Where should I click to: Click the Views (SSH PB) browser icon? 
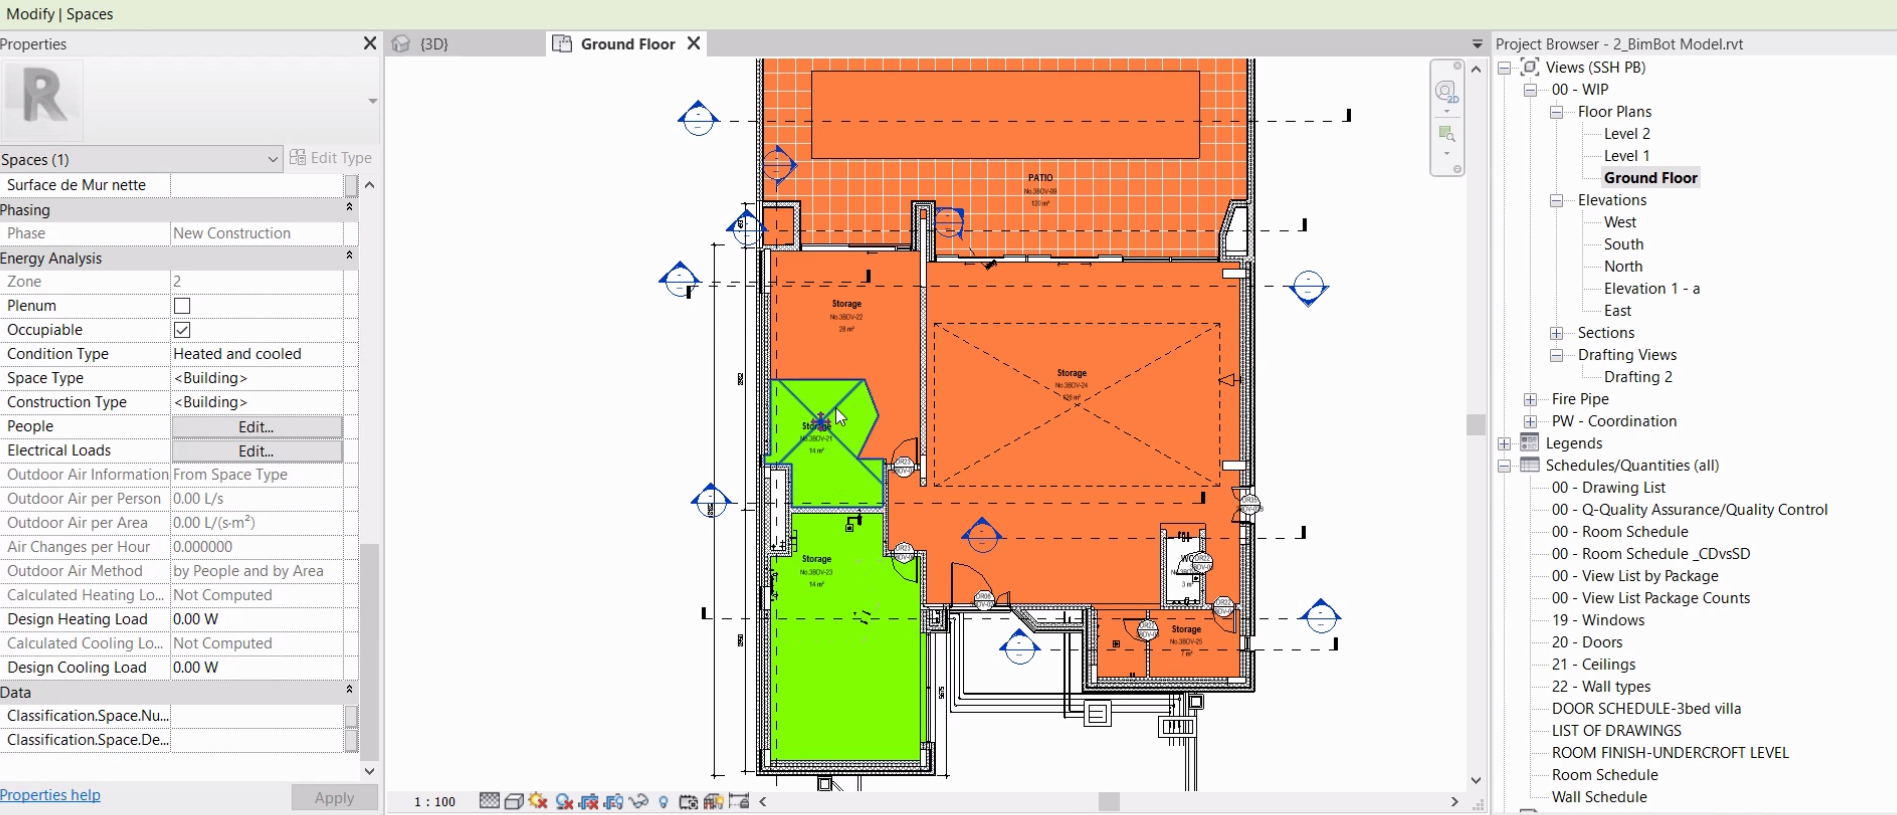(x=1529, y=67)
